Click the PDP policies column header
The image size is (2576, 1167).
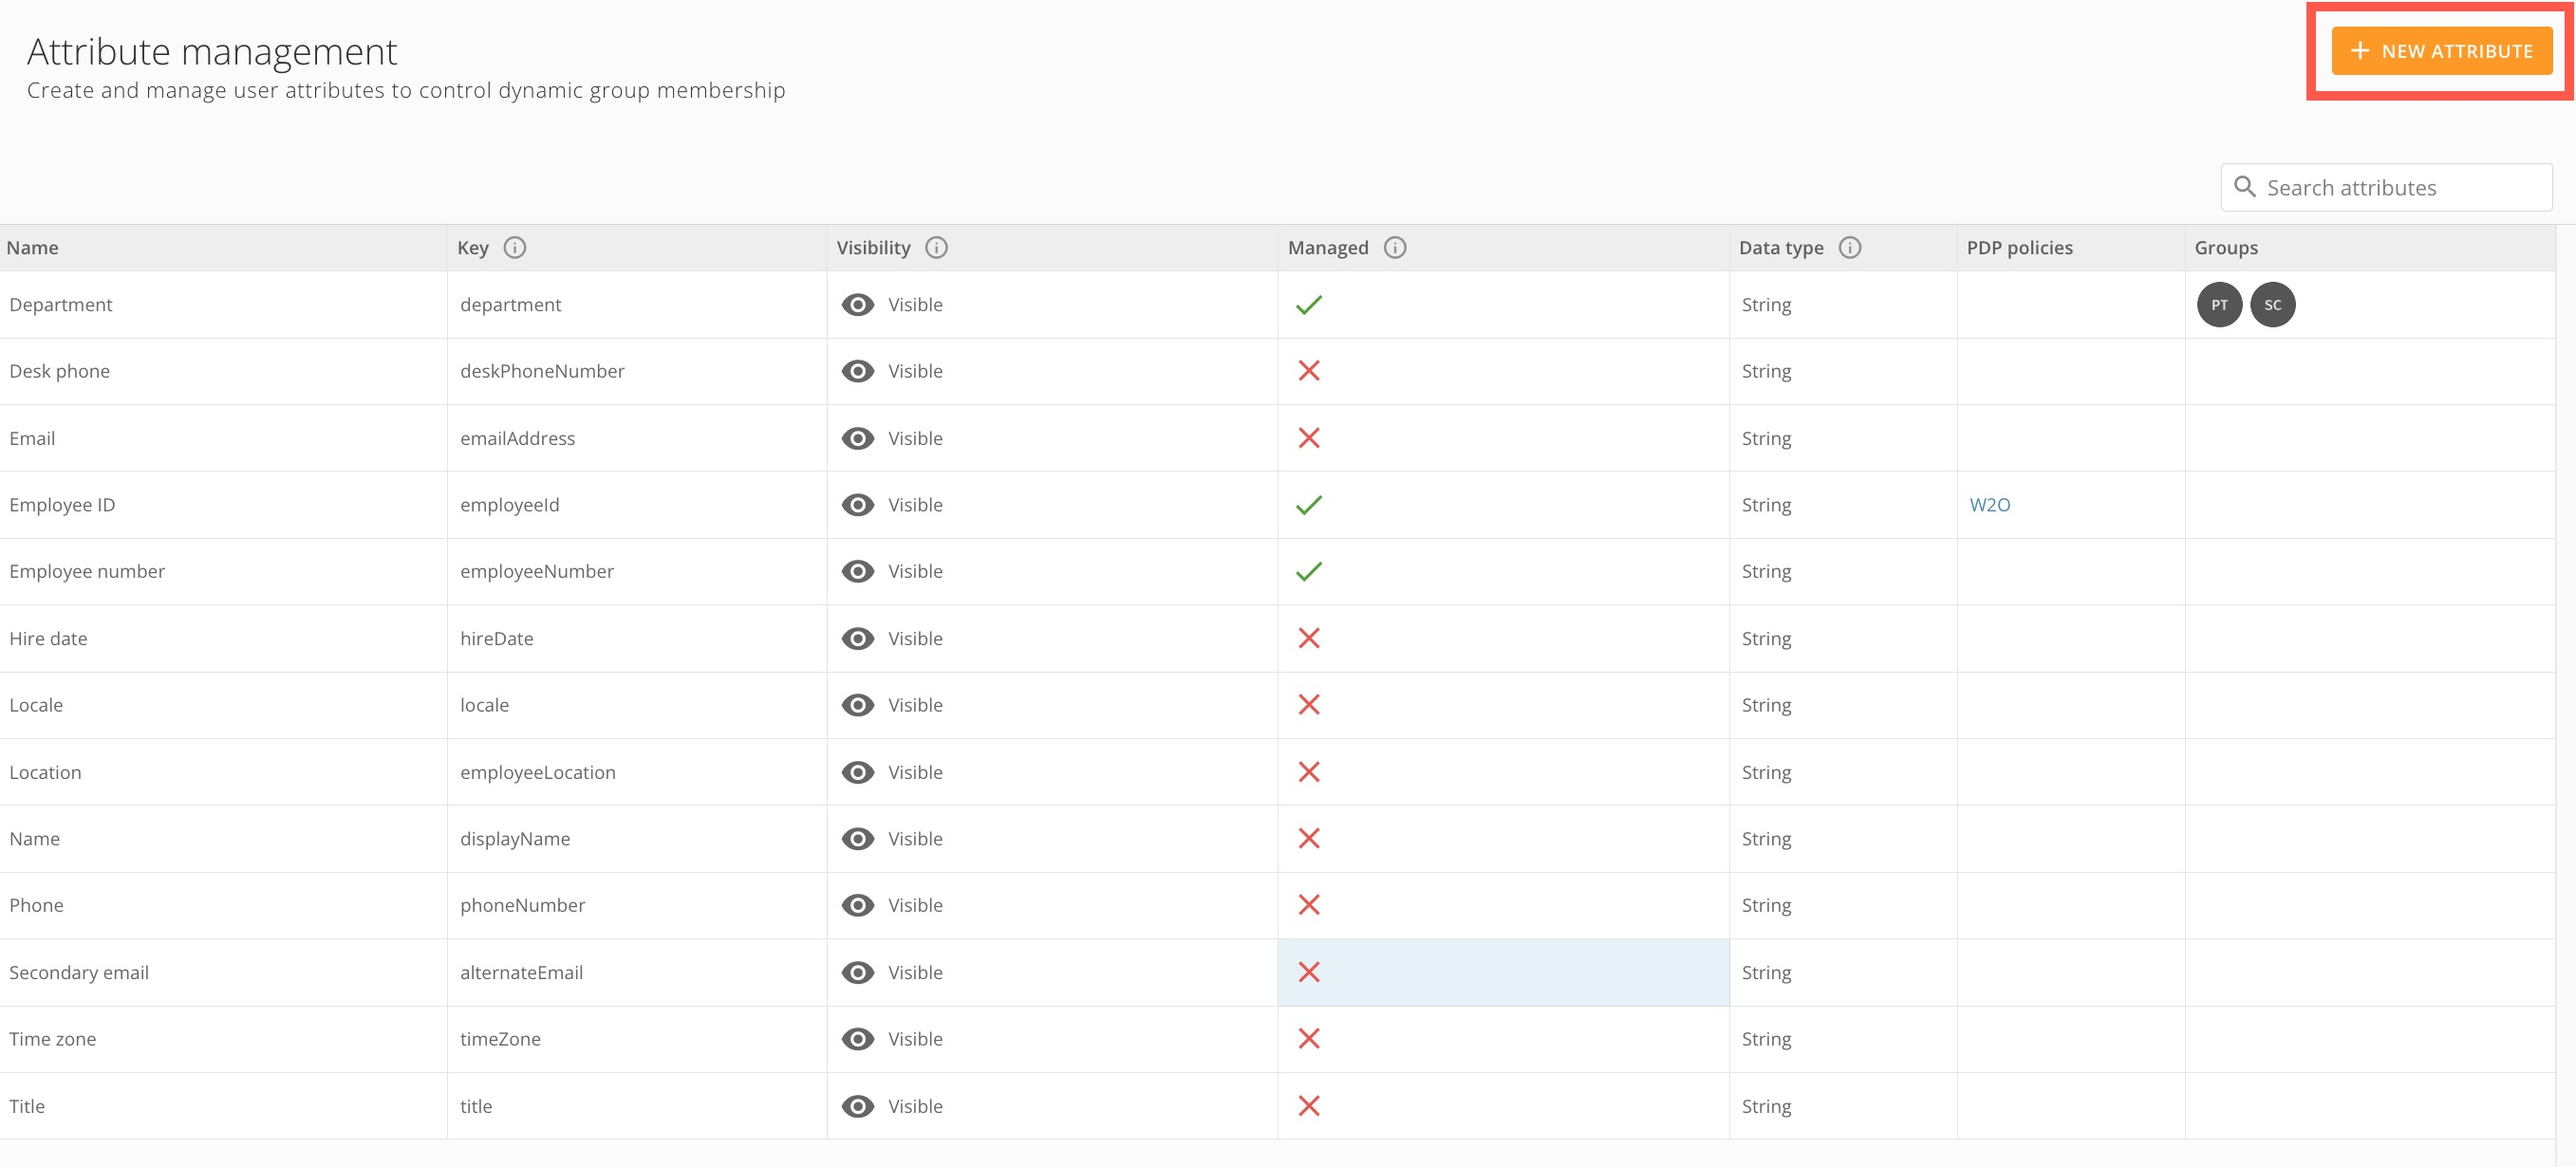click(x=2019, y=247)
